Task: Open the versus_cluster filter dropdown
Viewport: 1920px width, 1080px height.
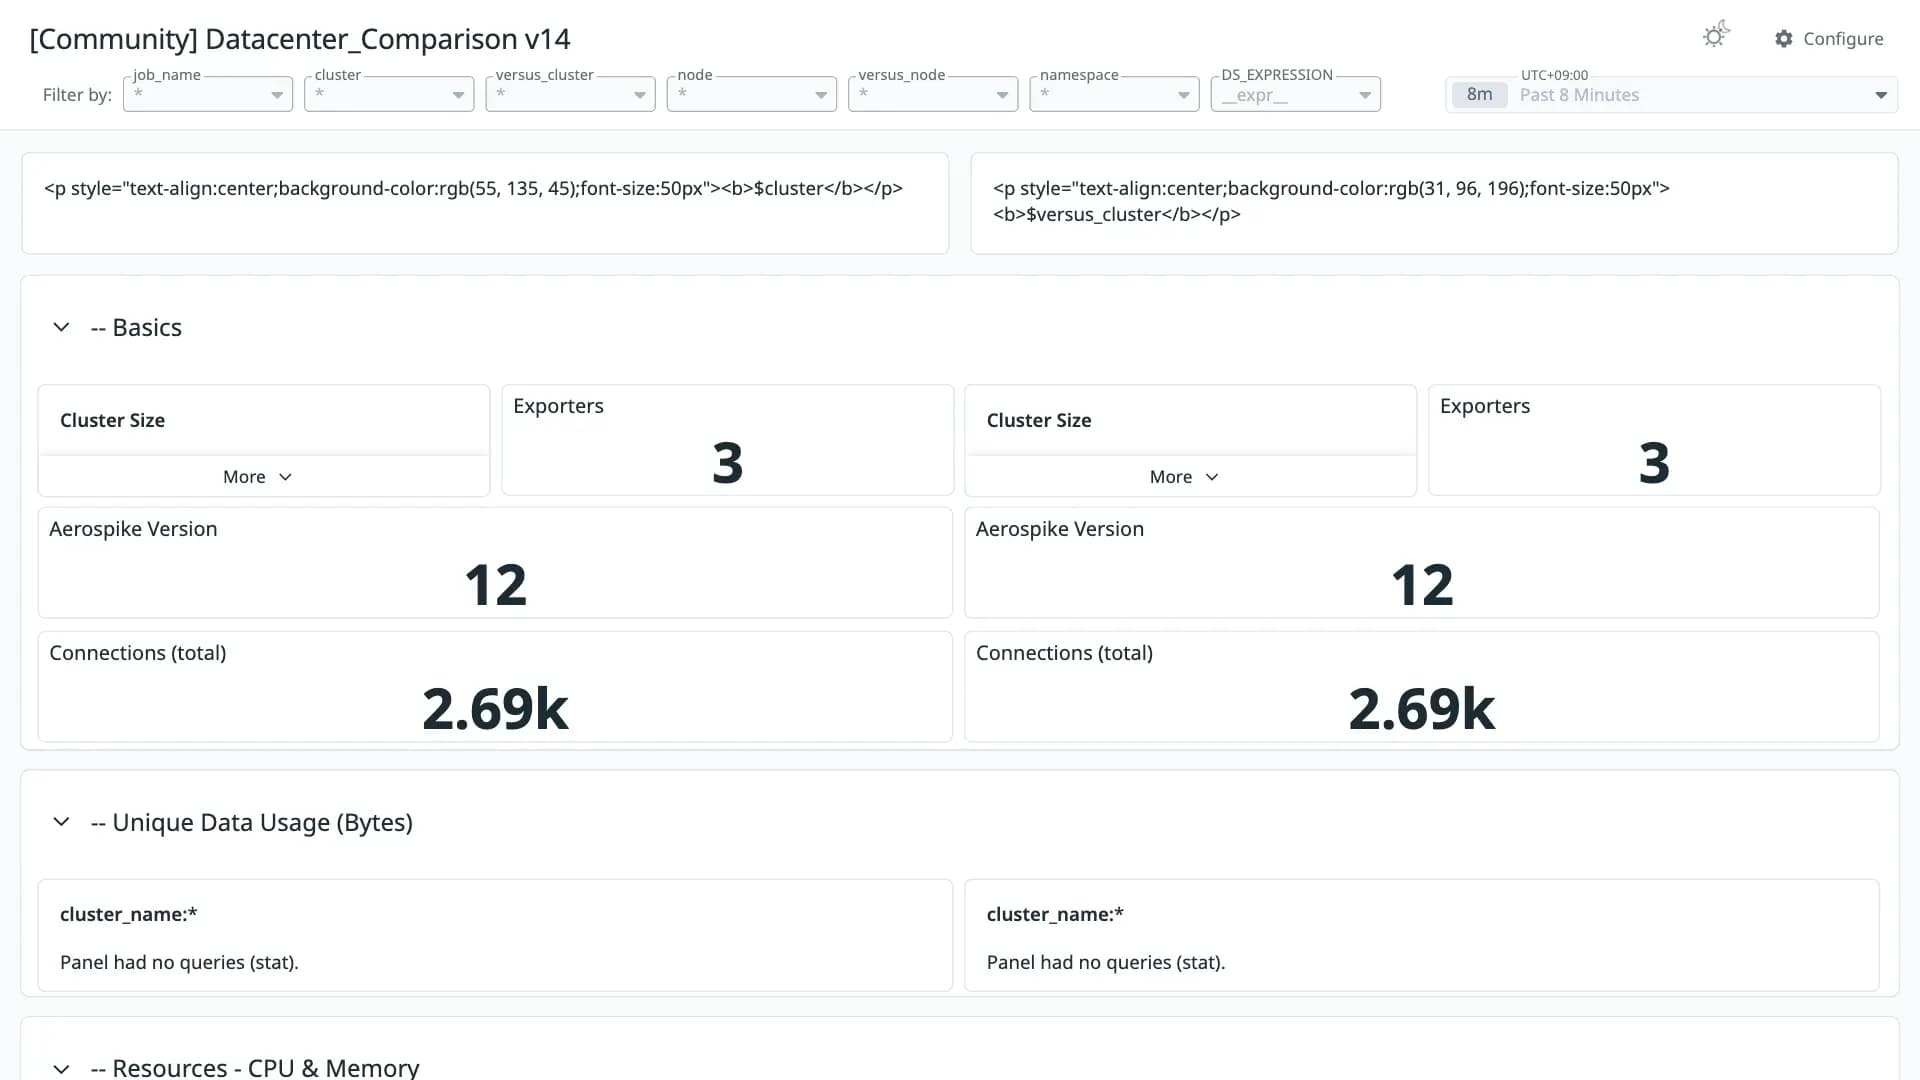Action: coord(570,94)
